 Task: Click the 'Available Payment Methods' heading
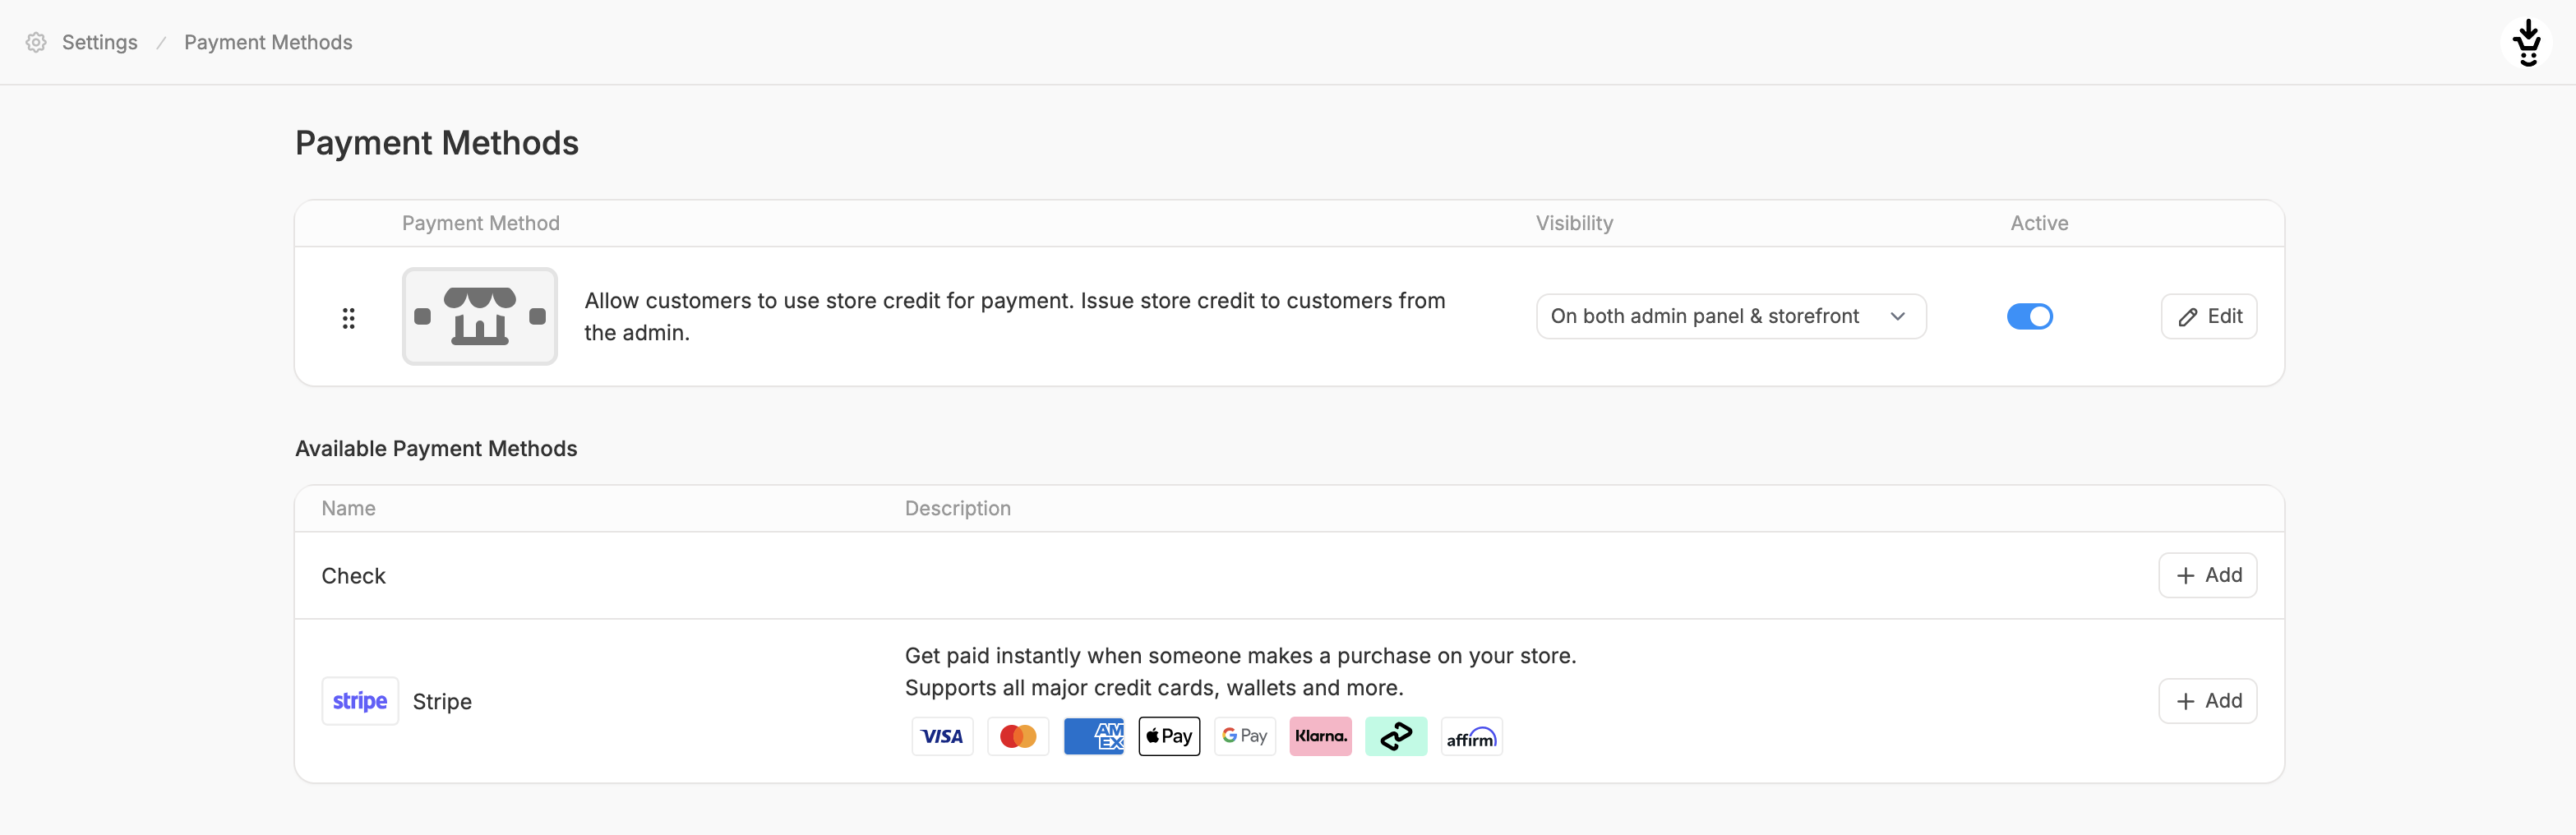point(436,449)
